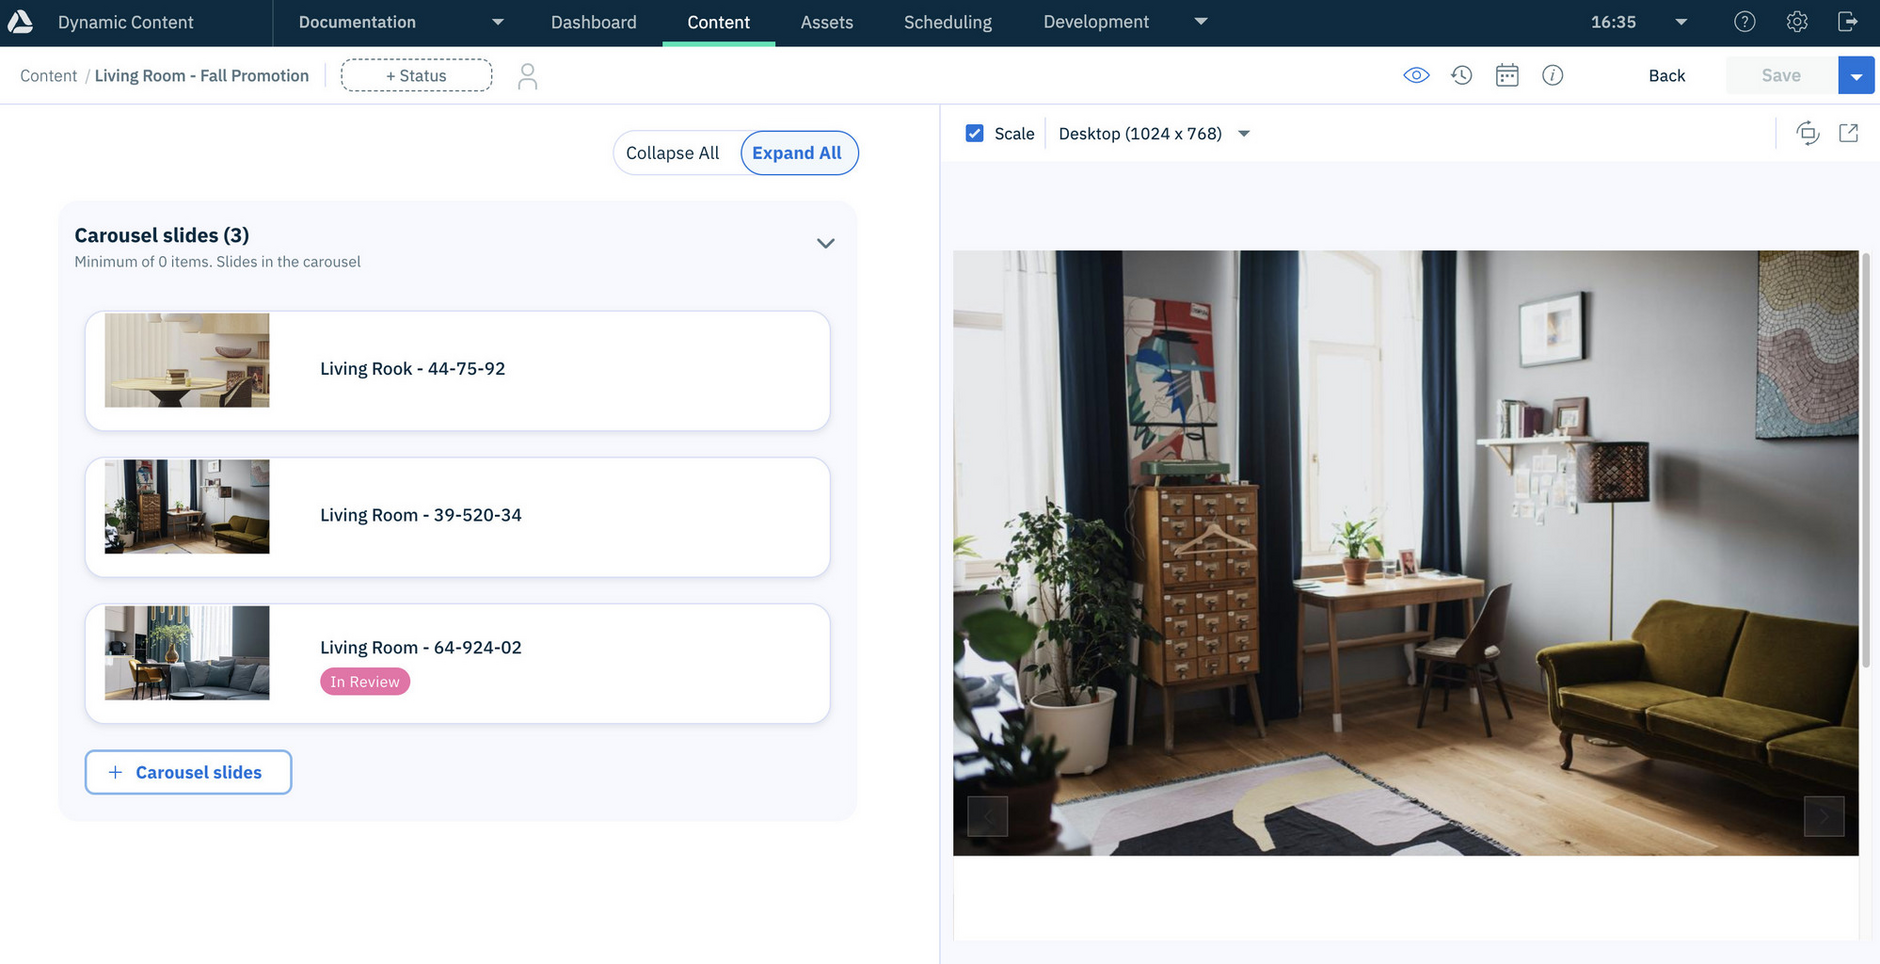Rotate the preview device orientation icon
The image size is (1880, 964).
pos(1807,133)
